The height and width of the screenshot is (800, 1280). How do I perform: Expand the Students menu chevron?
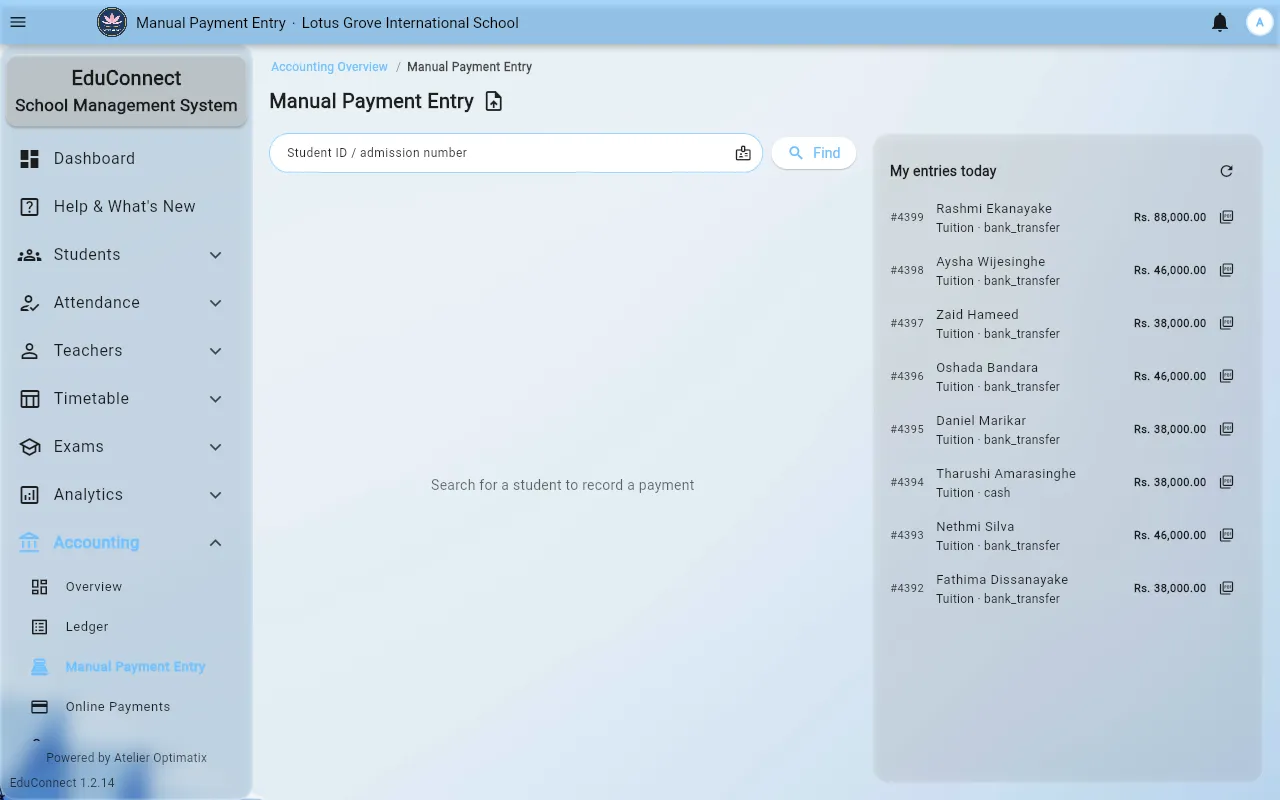pos(215,255)
